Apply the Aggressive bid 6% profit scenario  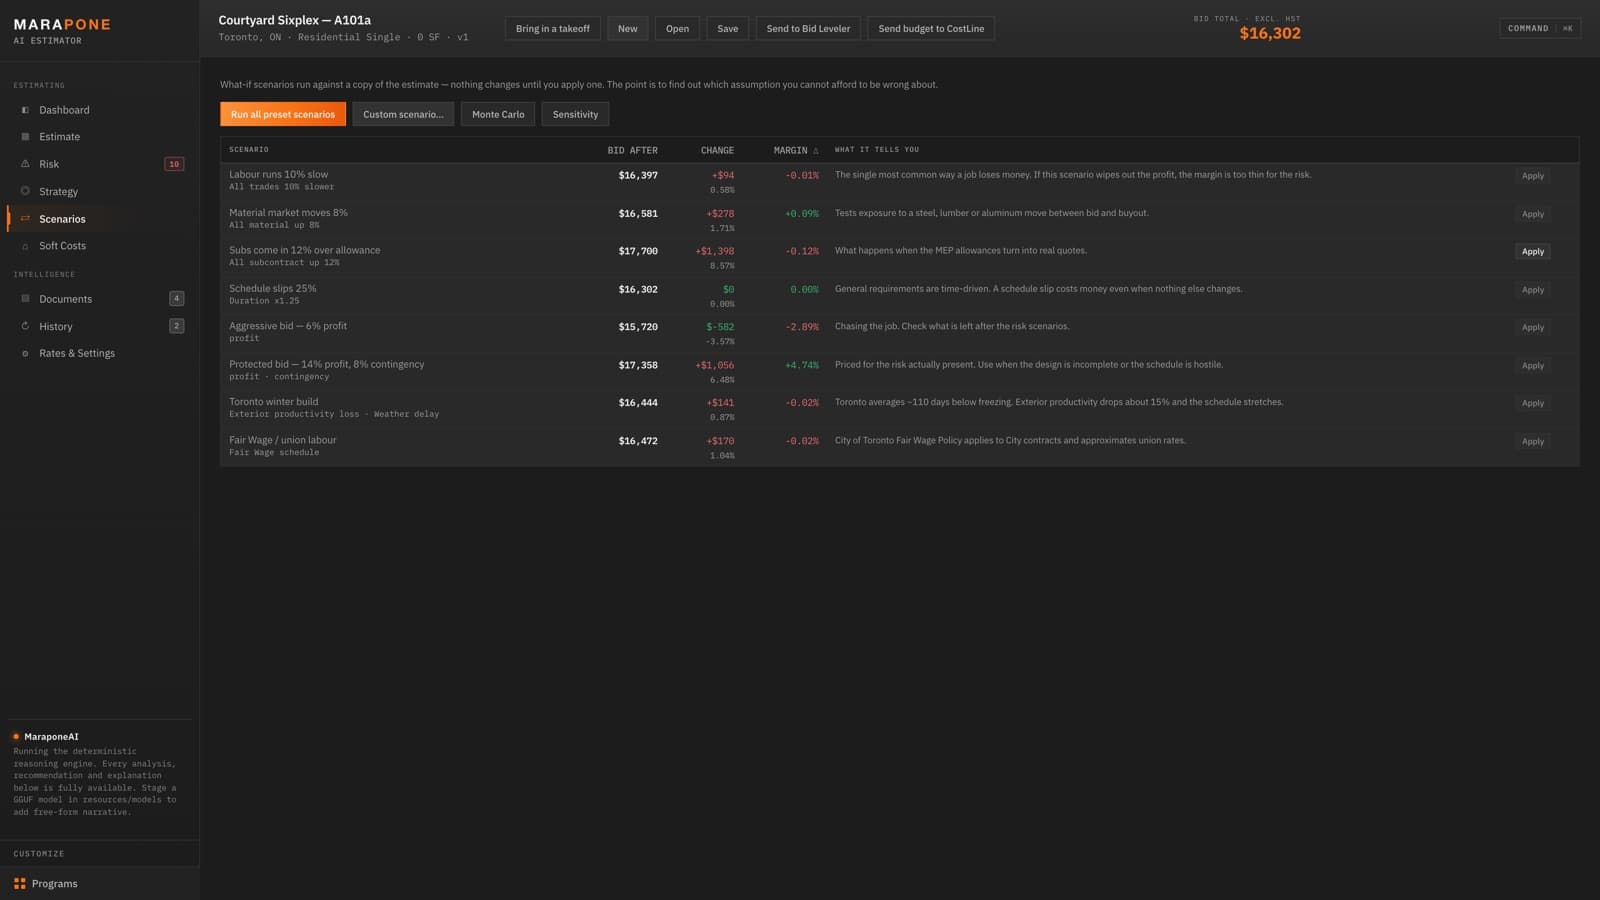(x=1533, y=327)
